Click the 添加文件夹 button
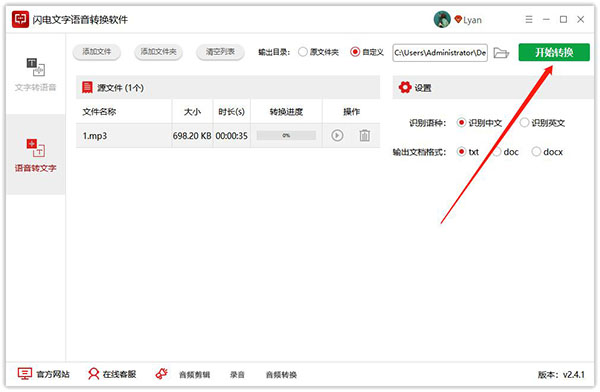This screenshot has width=600, height=392. point(158,52)
